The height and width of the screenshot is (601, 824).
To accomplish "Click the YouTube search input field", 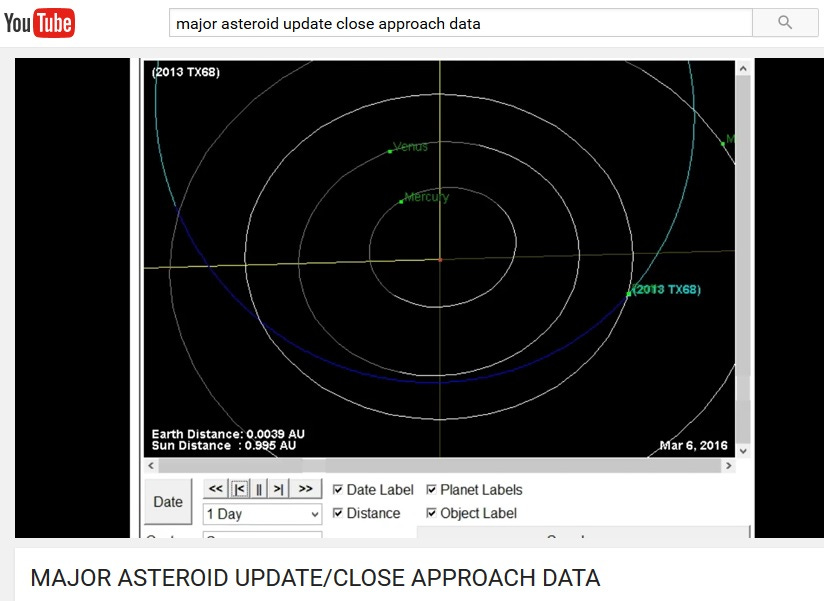I will pyautogui.click(x=461, y=23).
